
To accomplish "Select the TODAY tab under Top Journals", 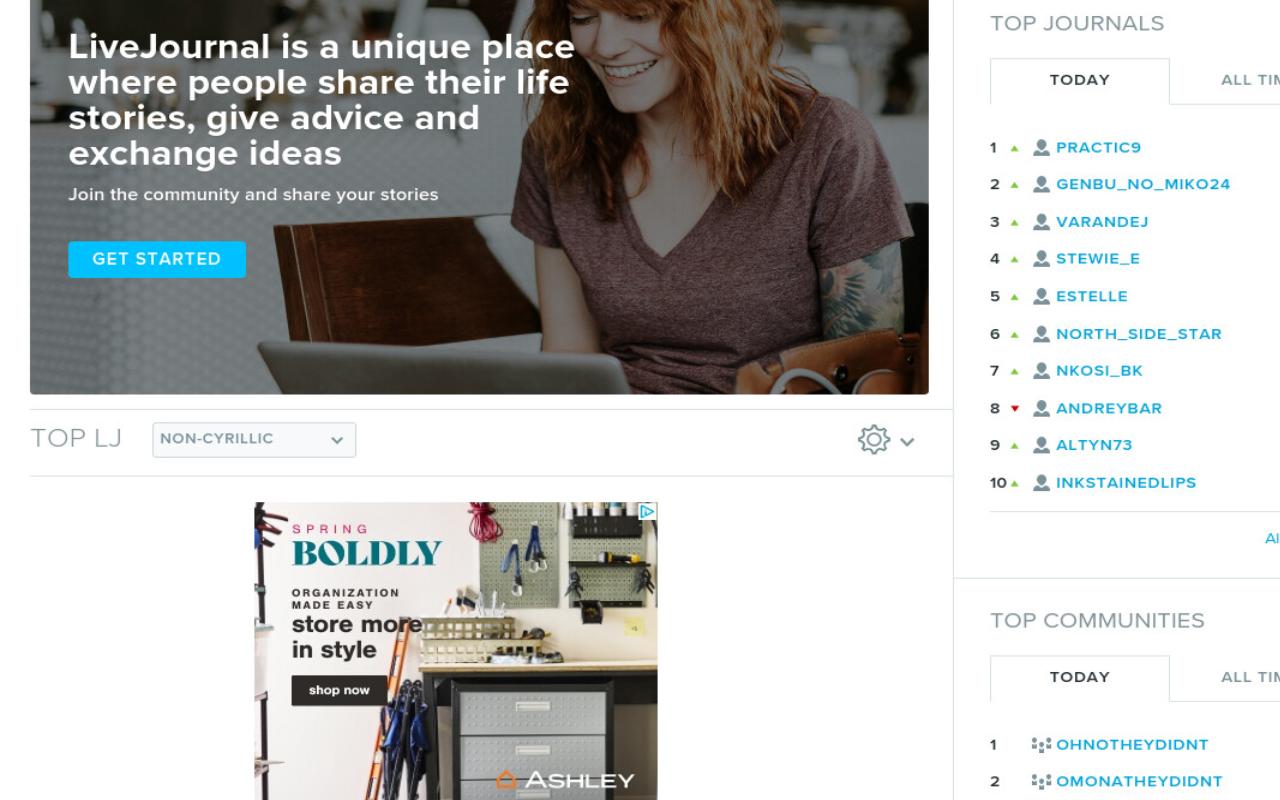I will pyautogui.click(x=1079, y=81).
